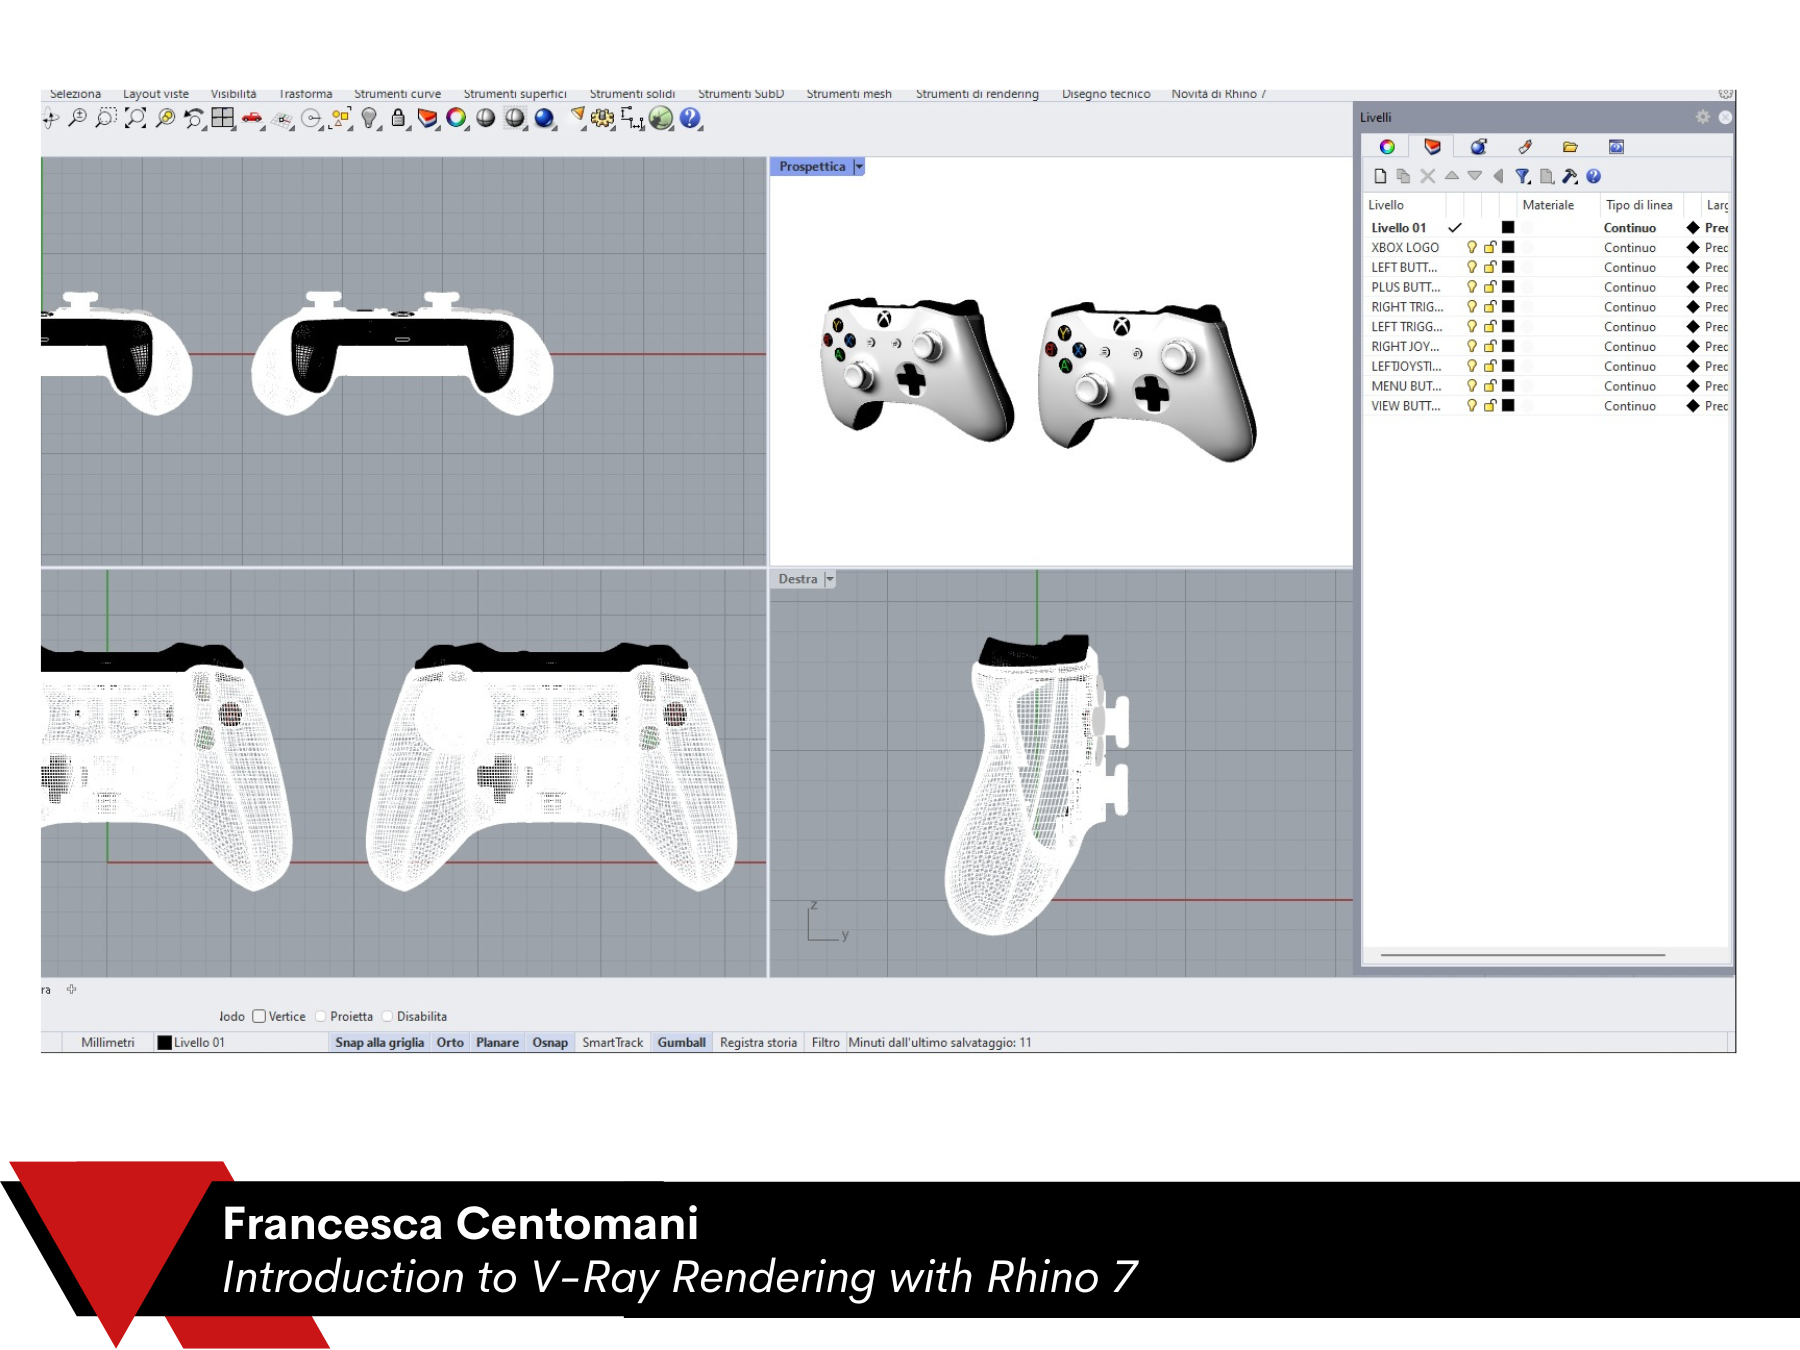Image resolution: width=1800 pixels, height=1350 pixels.
Task: Toggle visibility bulb of XBOX LOGO layer
Action: coord(1471,247)
